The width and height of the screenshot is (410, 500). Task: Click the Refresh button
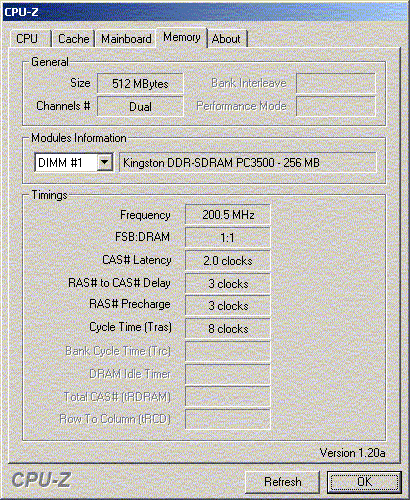click(x=282, y=482)
